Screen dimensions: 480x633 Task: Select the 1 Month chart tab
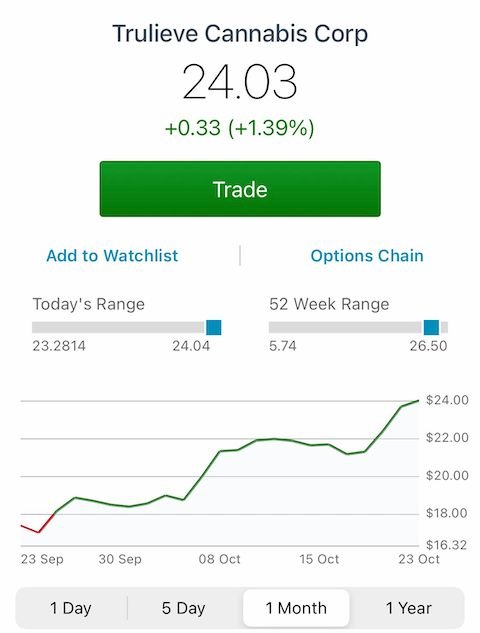click(x=296, y=608)
